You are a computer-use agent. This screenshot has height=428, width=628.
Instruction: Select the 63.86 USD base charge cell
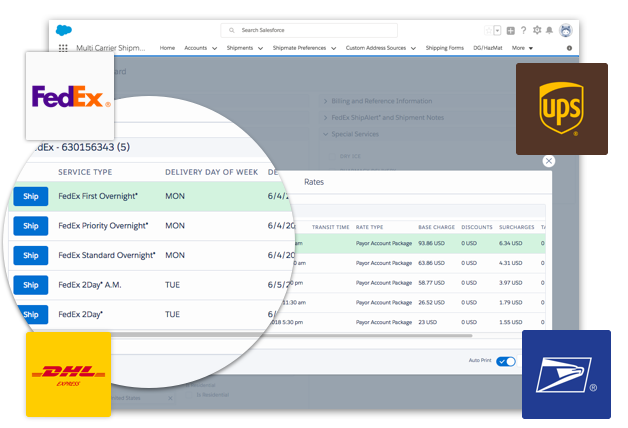tap(431, 263)
